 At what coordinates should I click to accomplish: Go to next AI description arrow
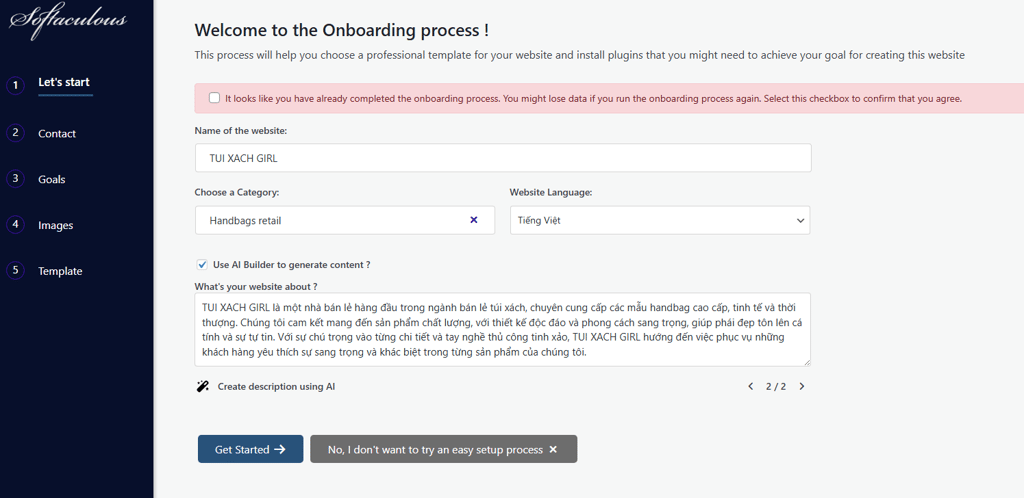click(x=801, y=386)
